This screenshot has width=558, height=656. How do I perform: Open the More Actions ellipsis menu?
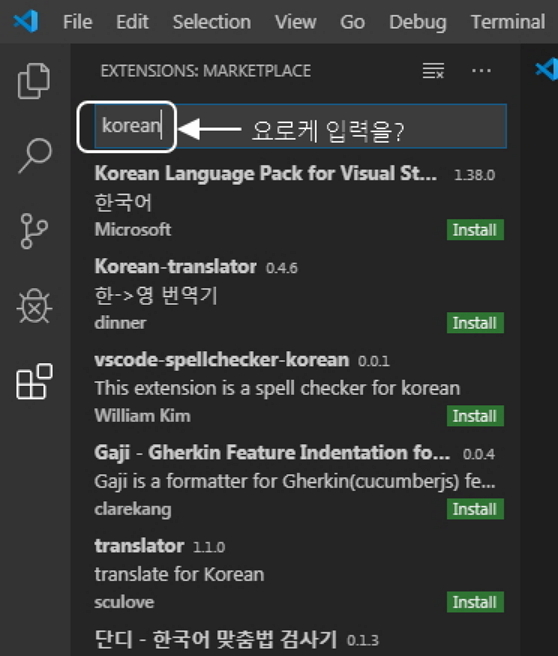tap(481, 71)
